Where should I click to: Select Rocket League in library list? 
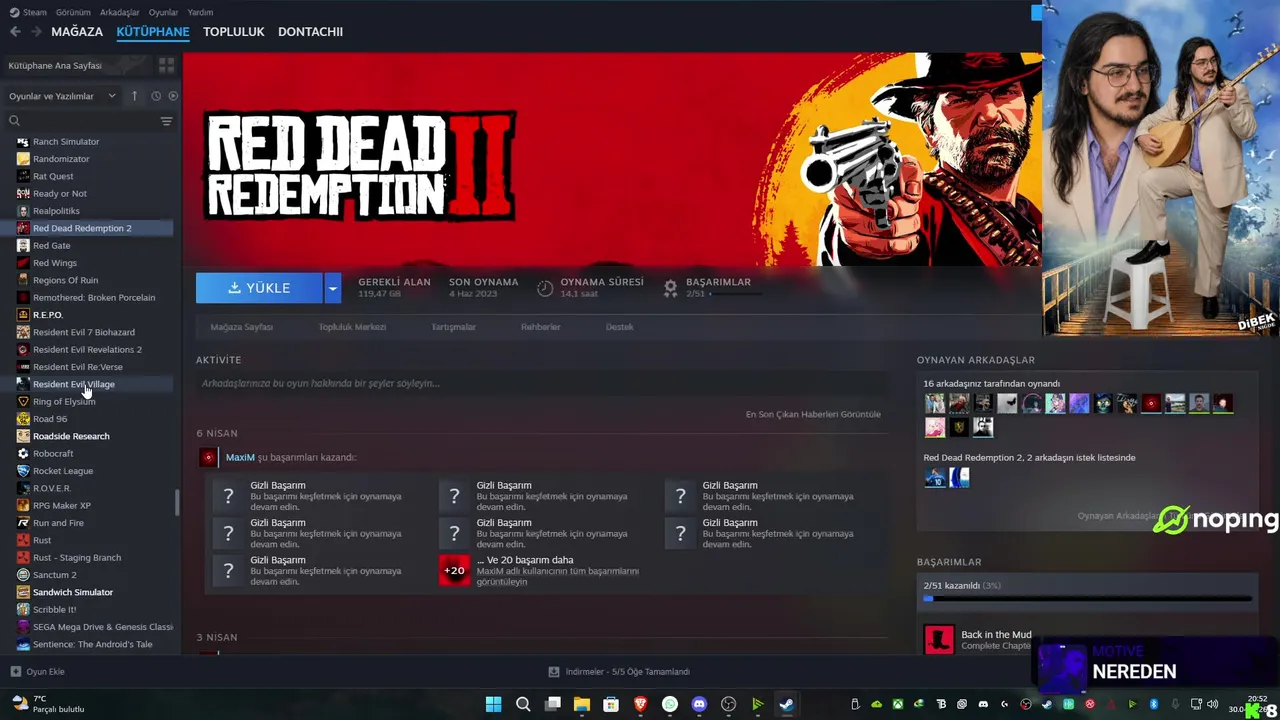(x=63, y=471)
